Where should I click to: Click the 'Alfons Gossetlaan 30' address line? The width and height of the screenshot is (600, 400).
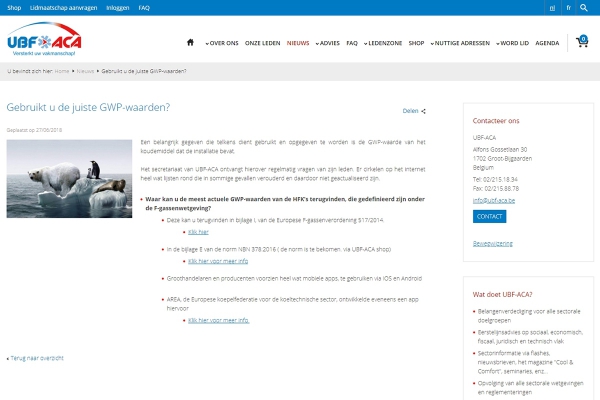coord(500,150)
